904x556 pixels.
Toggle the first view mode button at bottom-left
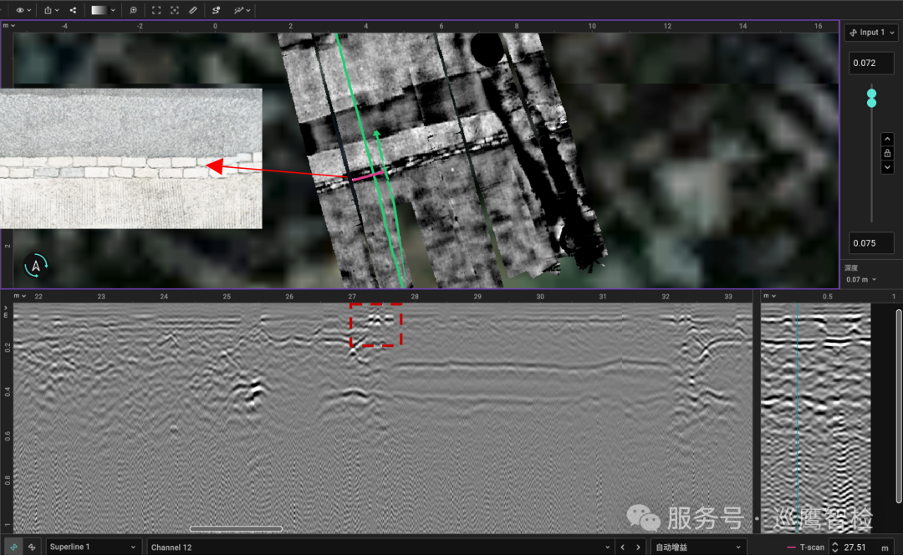click(x=14, y=547)
